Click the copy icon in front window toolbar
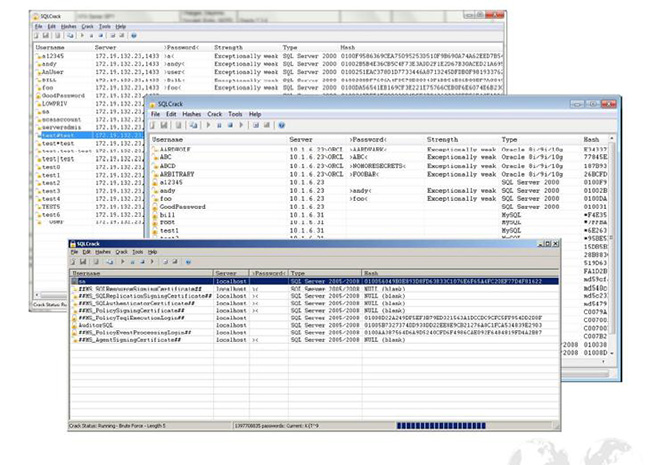The height and width of the screenshot is (465, 650). [x=96, y=262]
